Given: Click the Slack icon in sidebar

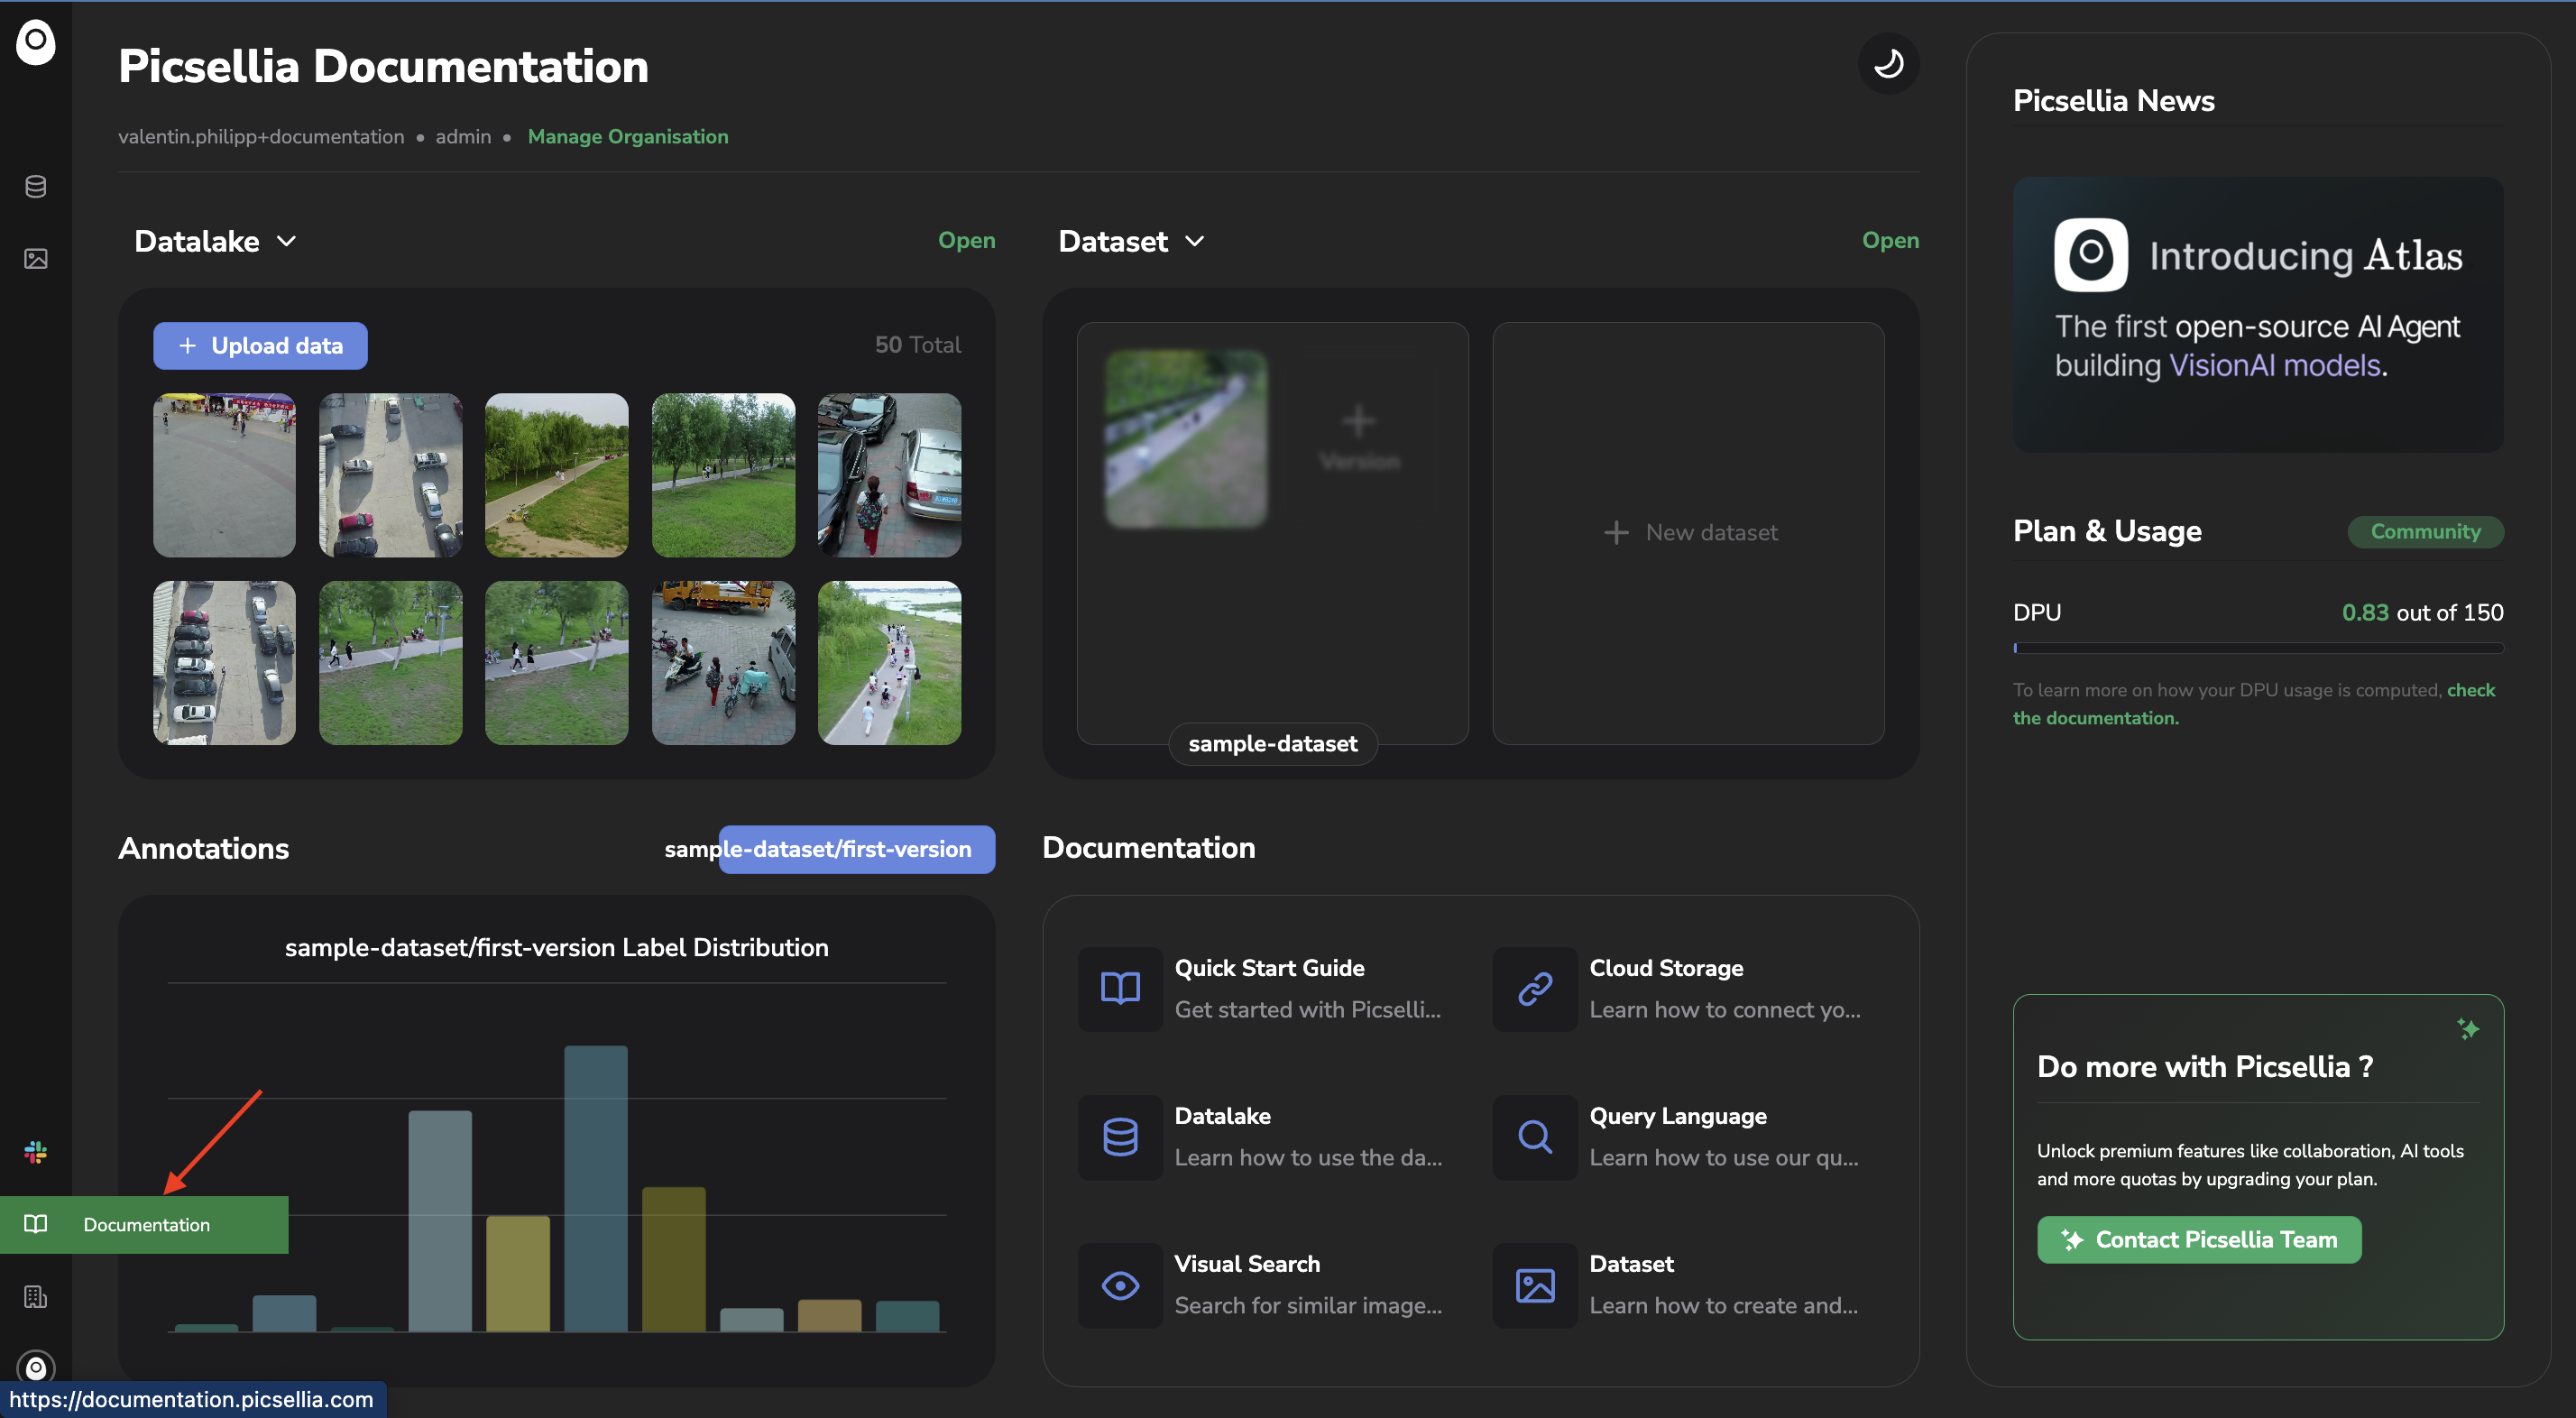Looking at the screenshot, I should [x=35, y=1152].
